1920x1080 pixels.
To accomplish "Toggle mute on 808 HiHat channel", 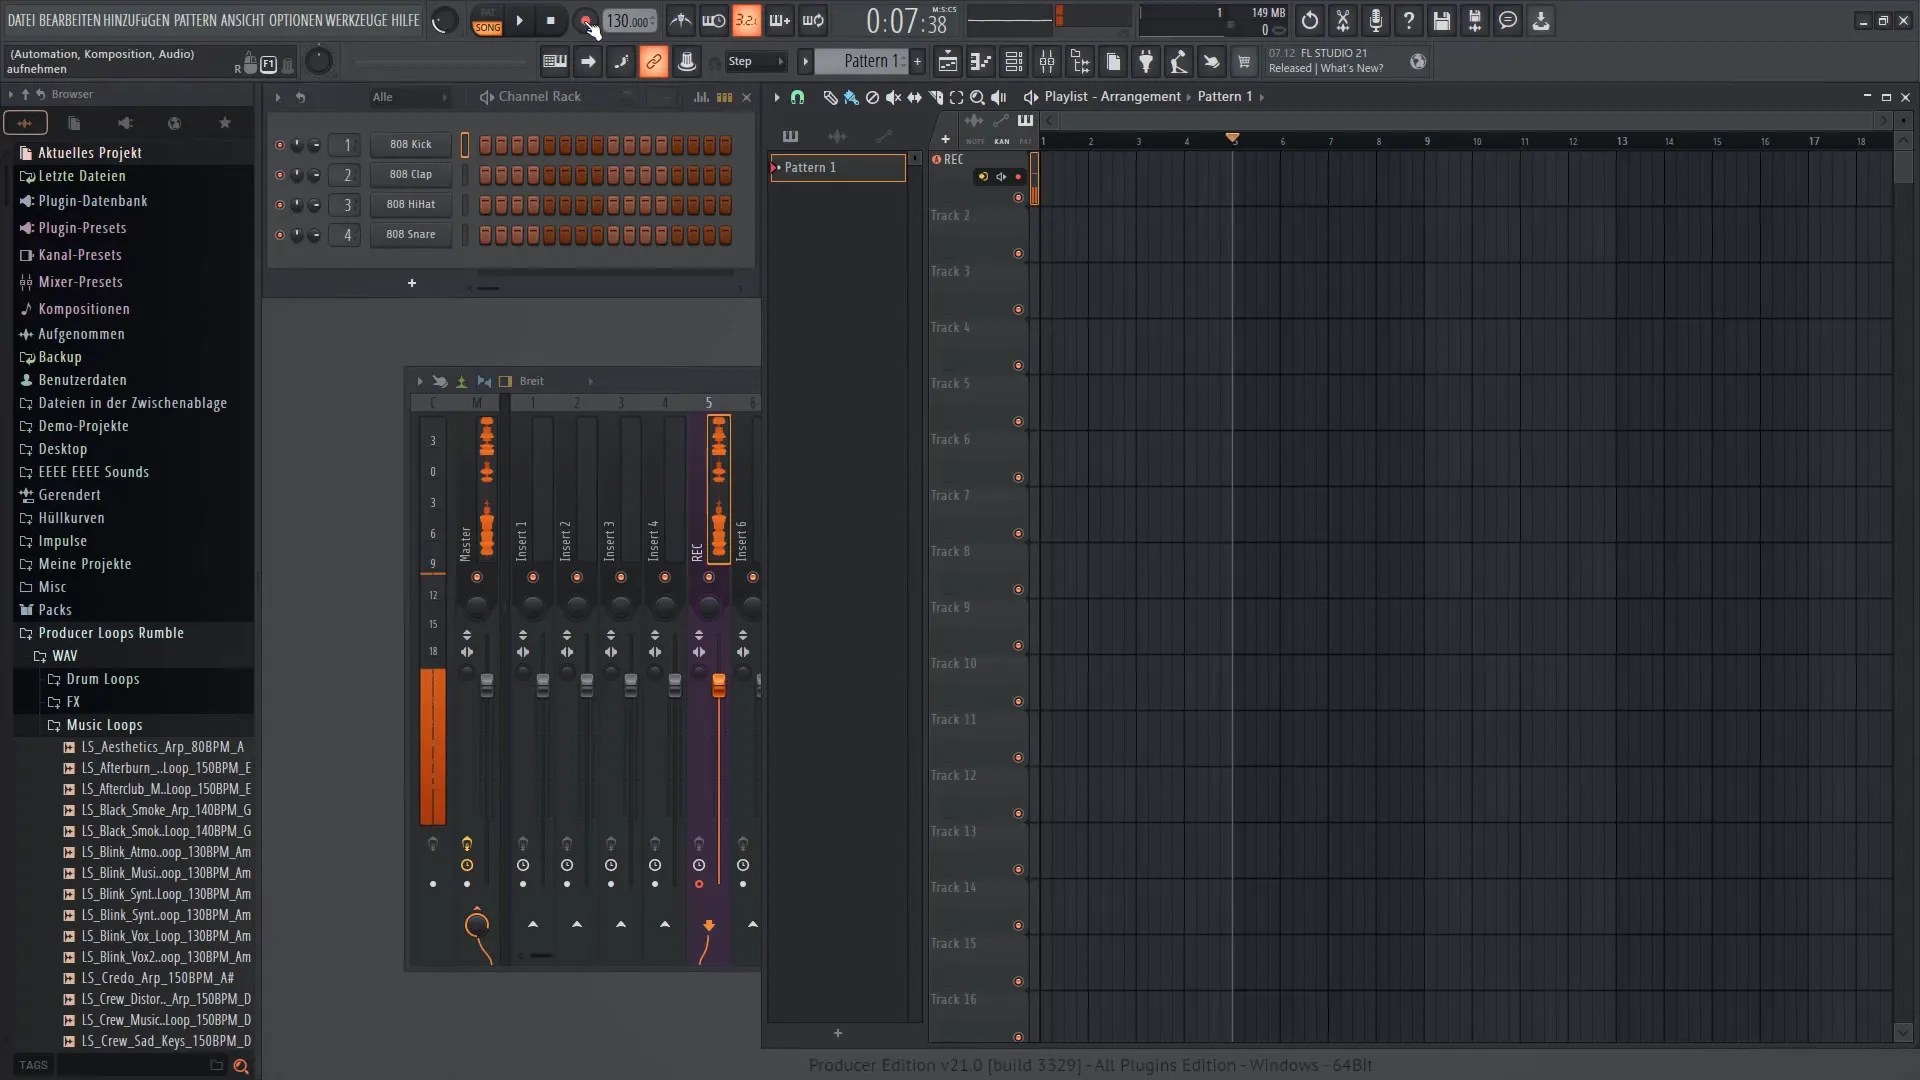I will click(x=277, y=204).
